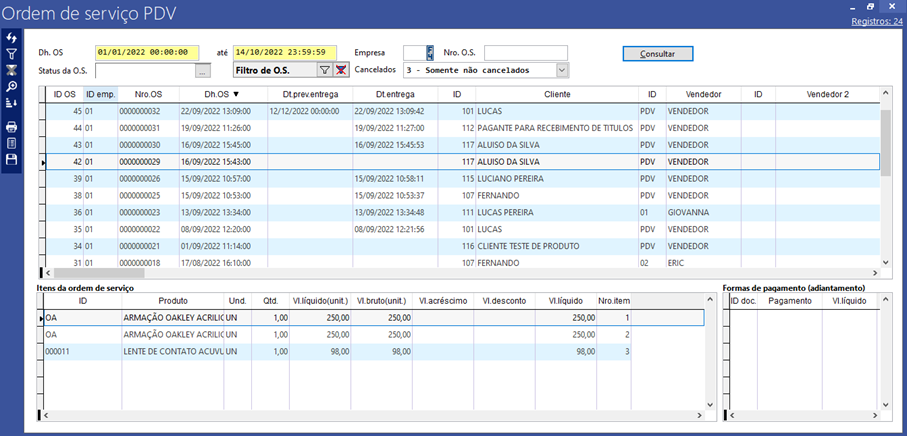Click the Cliente column header
The height and width of the screenshot is (436, 907).
556,94
